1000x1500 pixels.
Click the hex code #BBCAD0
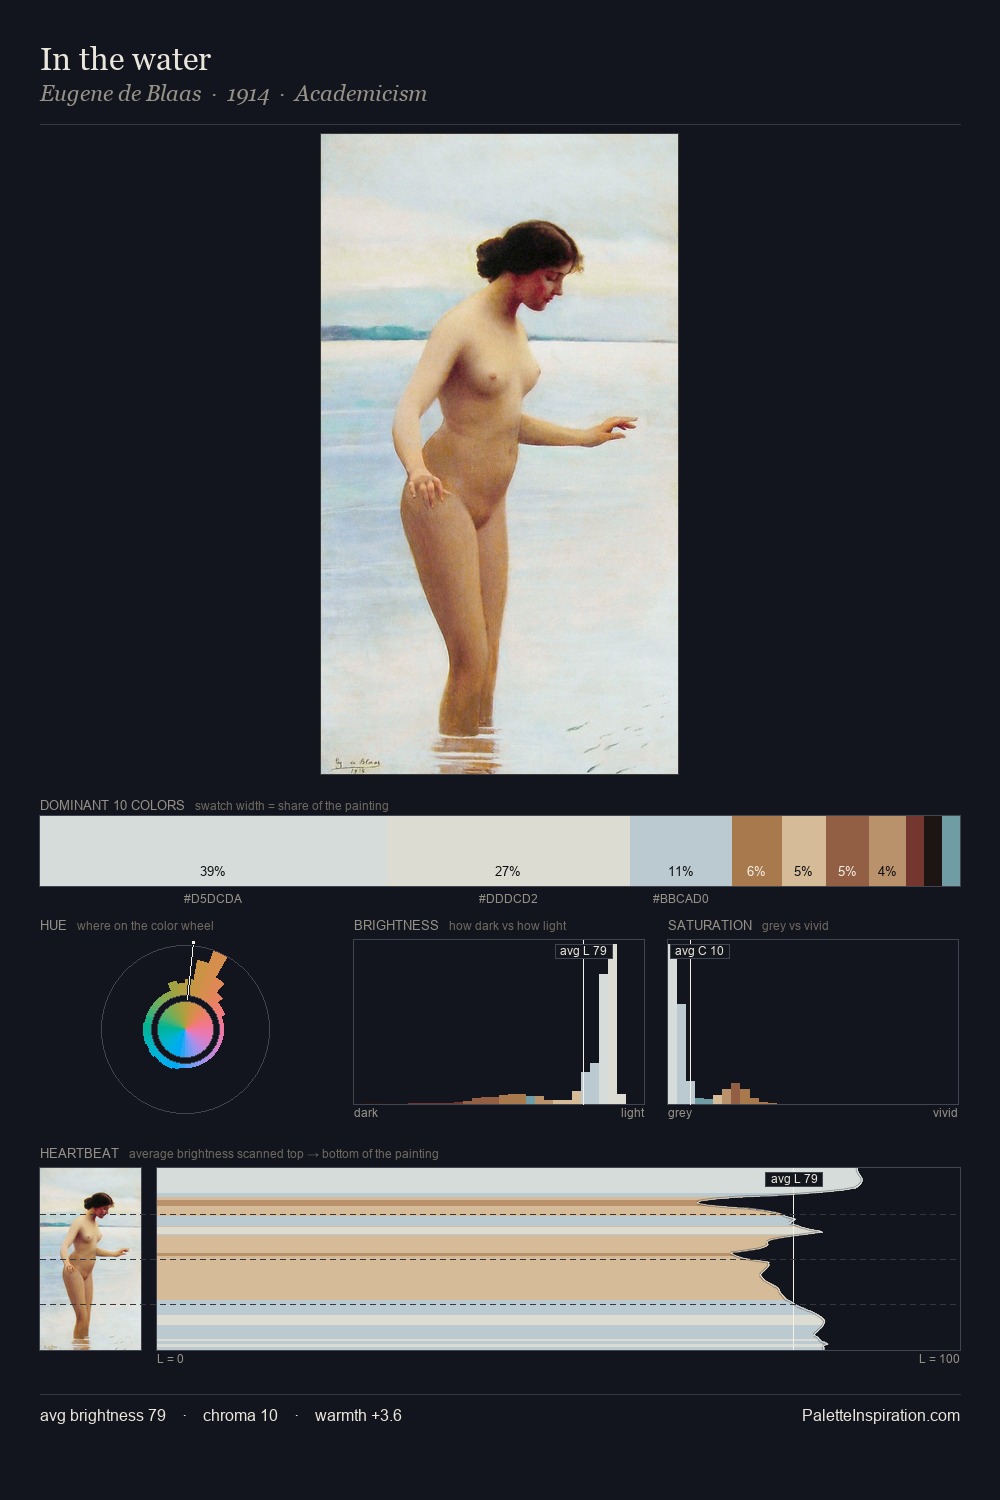[x=681, y=899]
